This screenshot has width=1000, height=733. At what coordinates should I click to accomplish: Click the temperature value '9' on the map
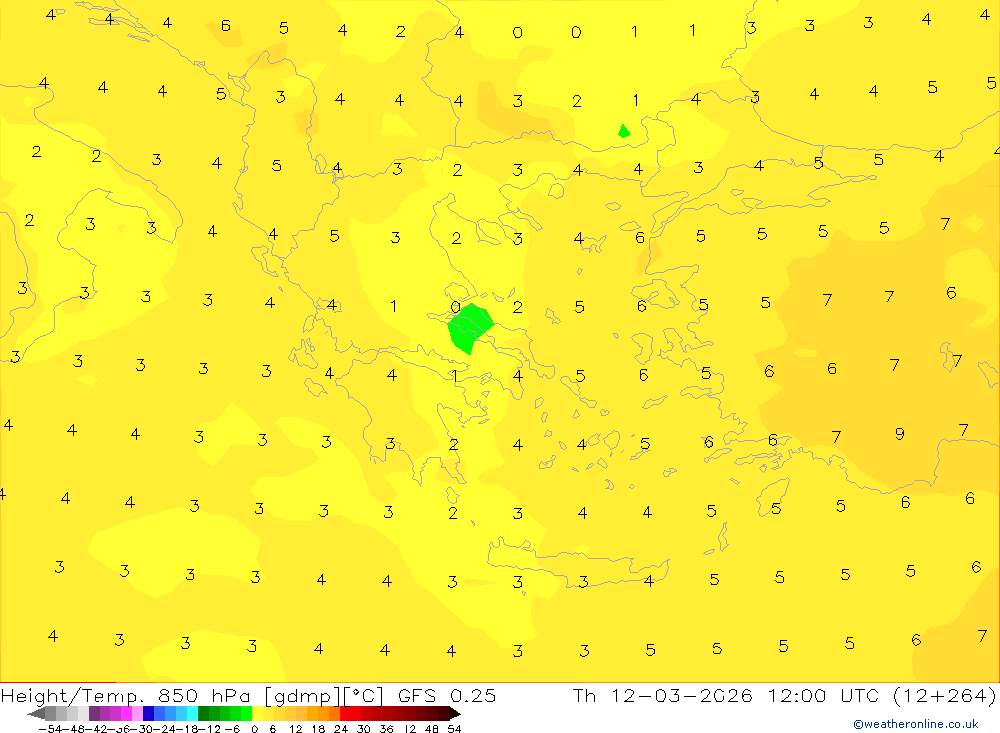899,434
